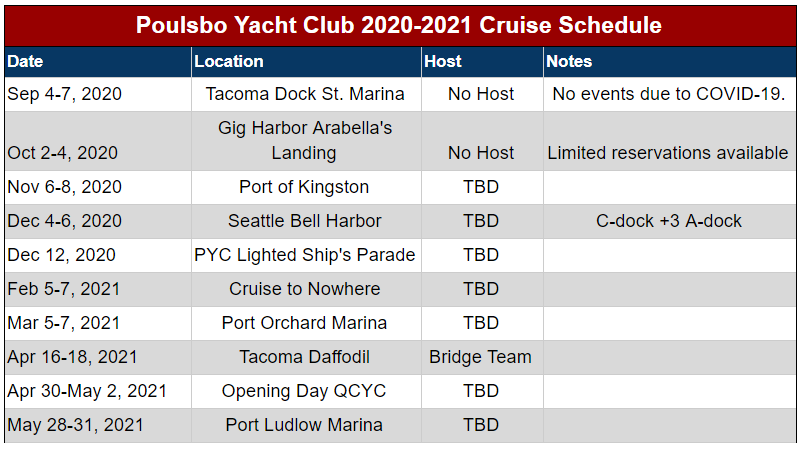Click the Notes column header
Screen dimensions: 803x449
(569, 62)
